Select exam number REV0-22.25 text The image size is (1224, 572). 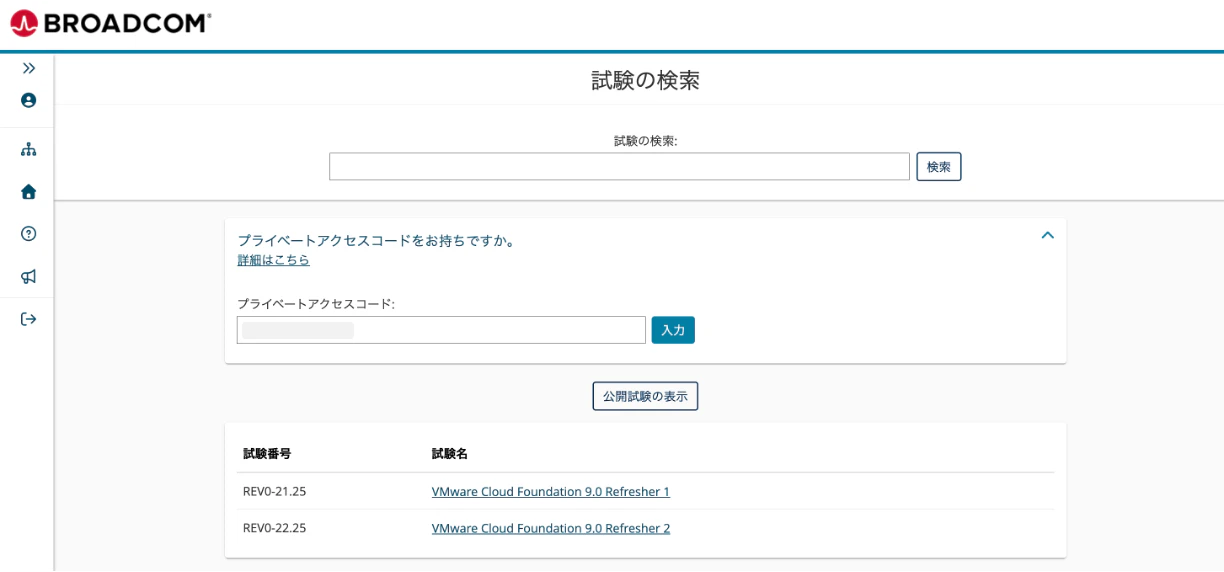pos(275,528)
